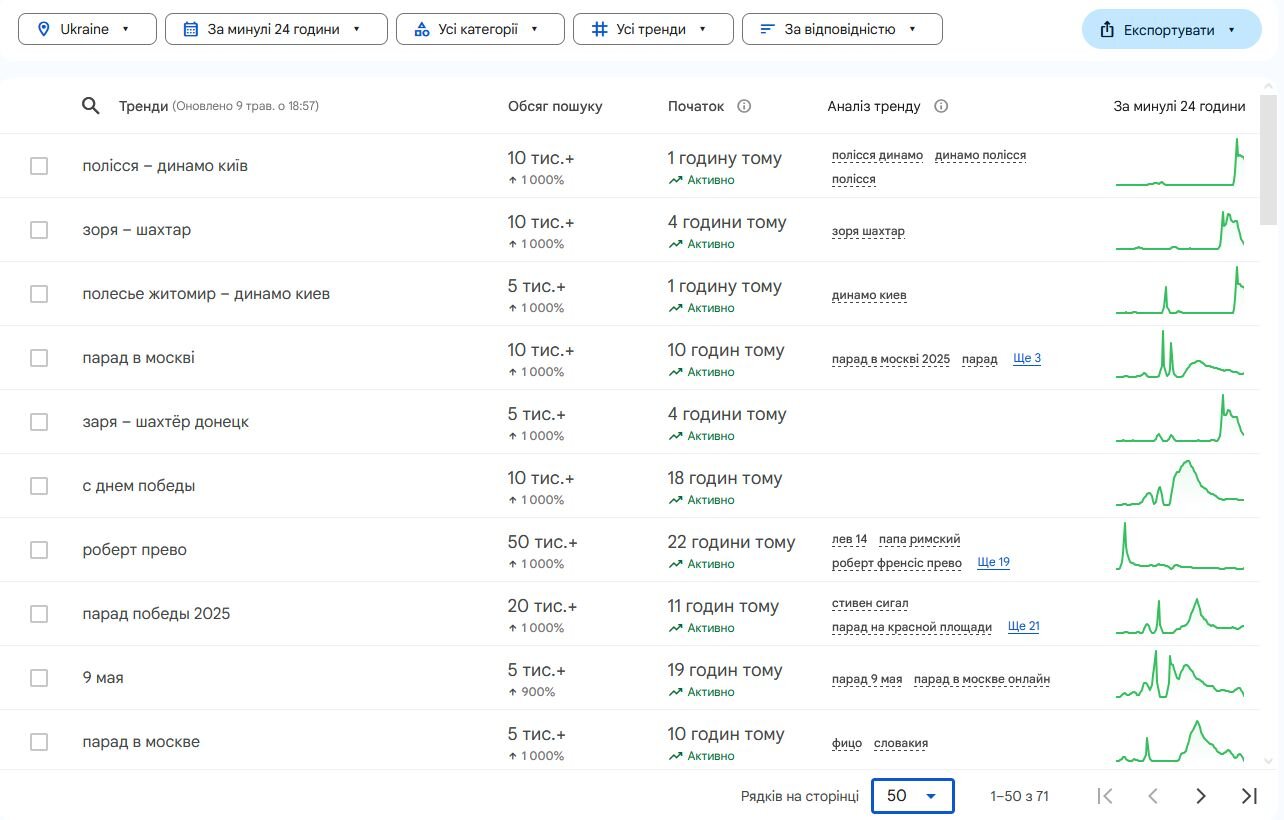Click the info icon next to Аналіз тренду
The image size is (1284, 820).
pos(941,106)
